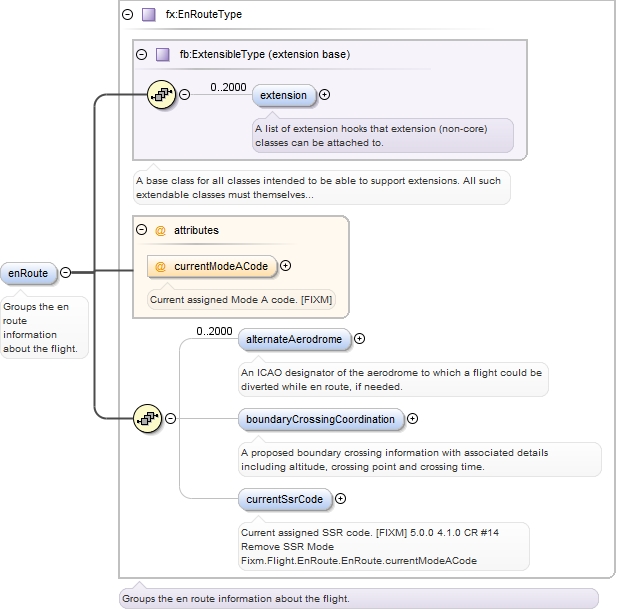Click the fb:ExtensibleType purple square icon
The image size is (617, 612).
tap(162, 54)
